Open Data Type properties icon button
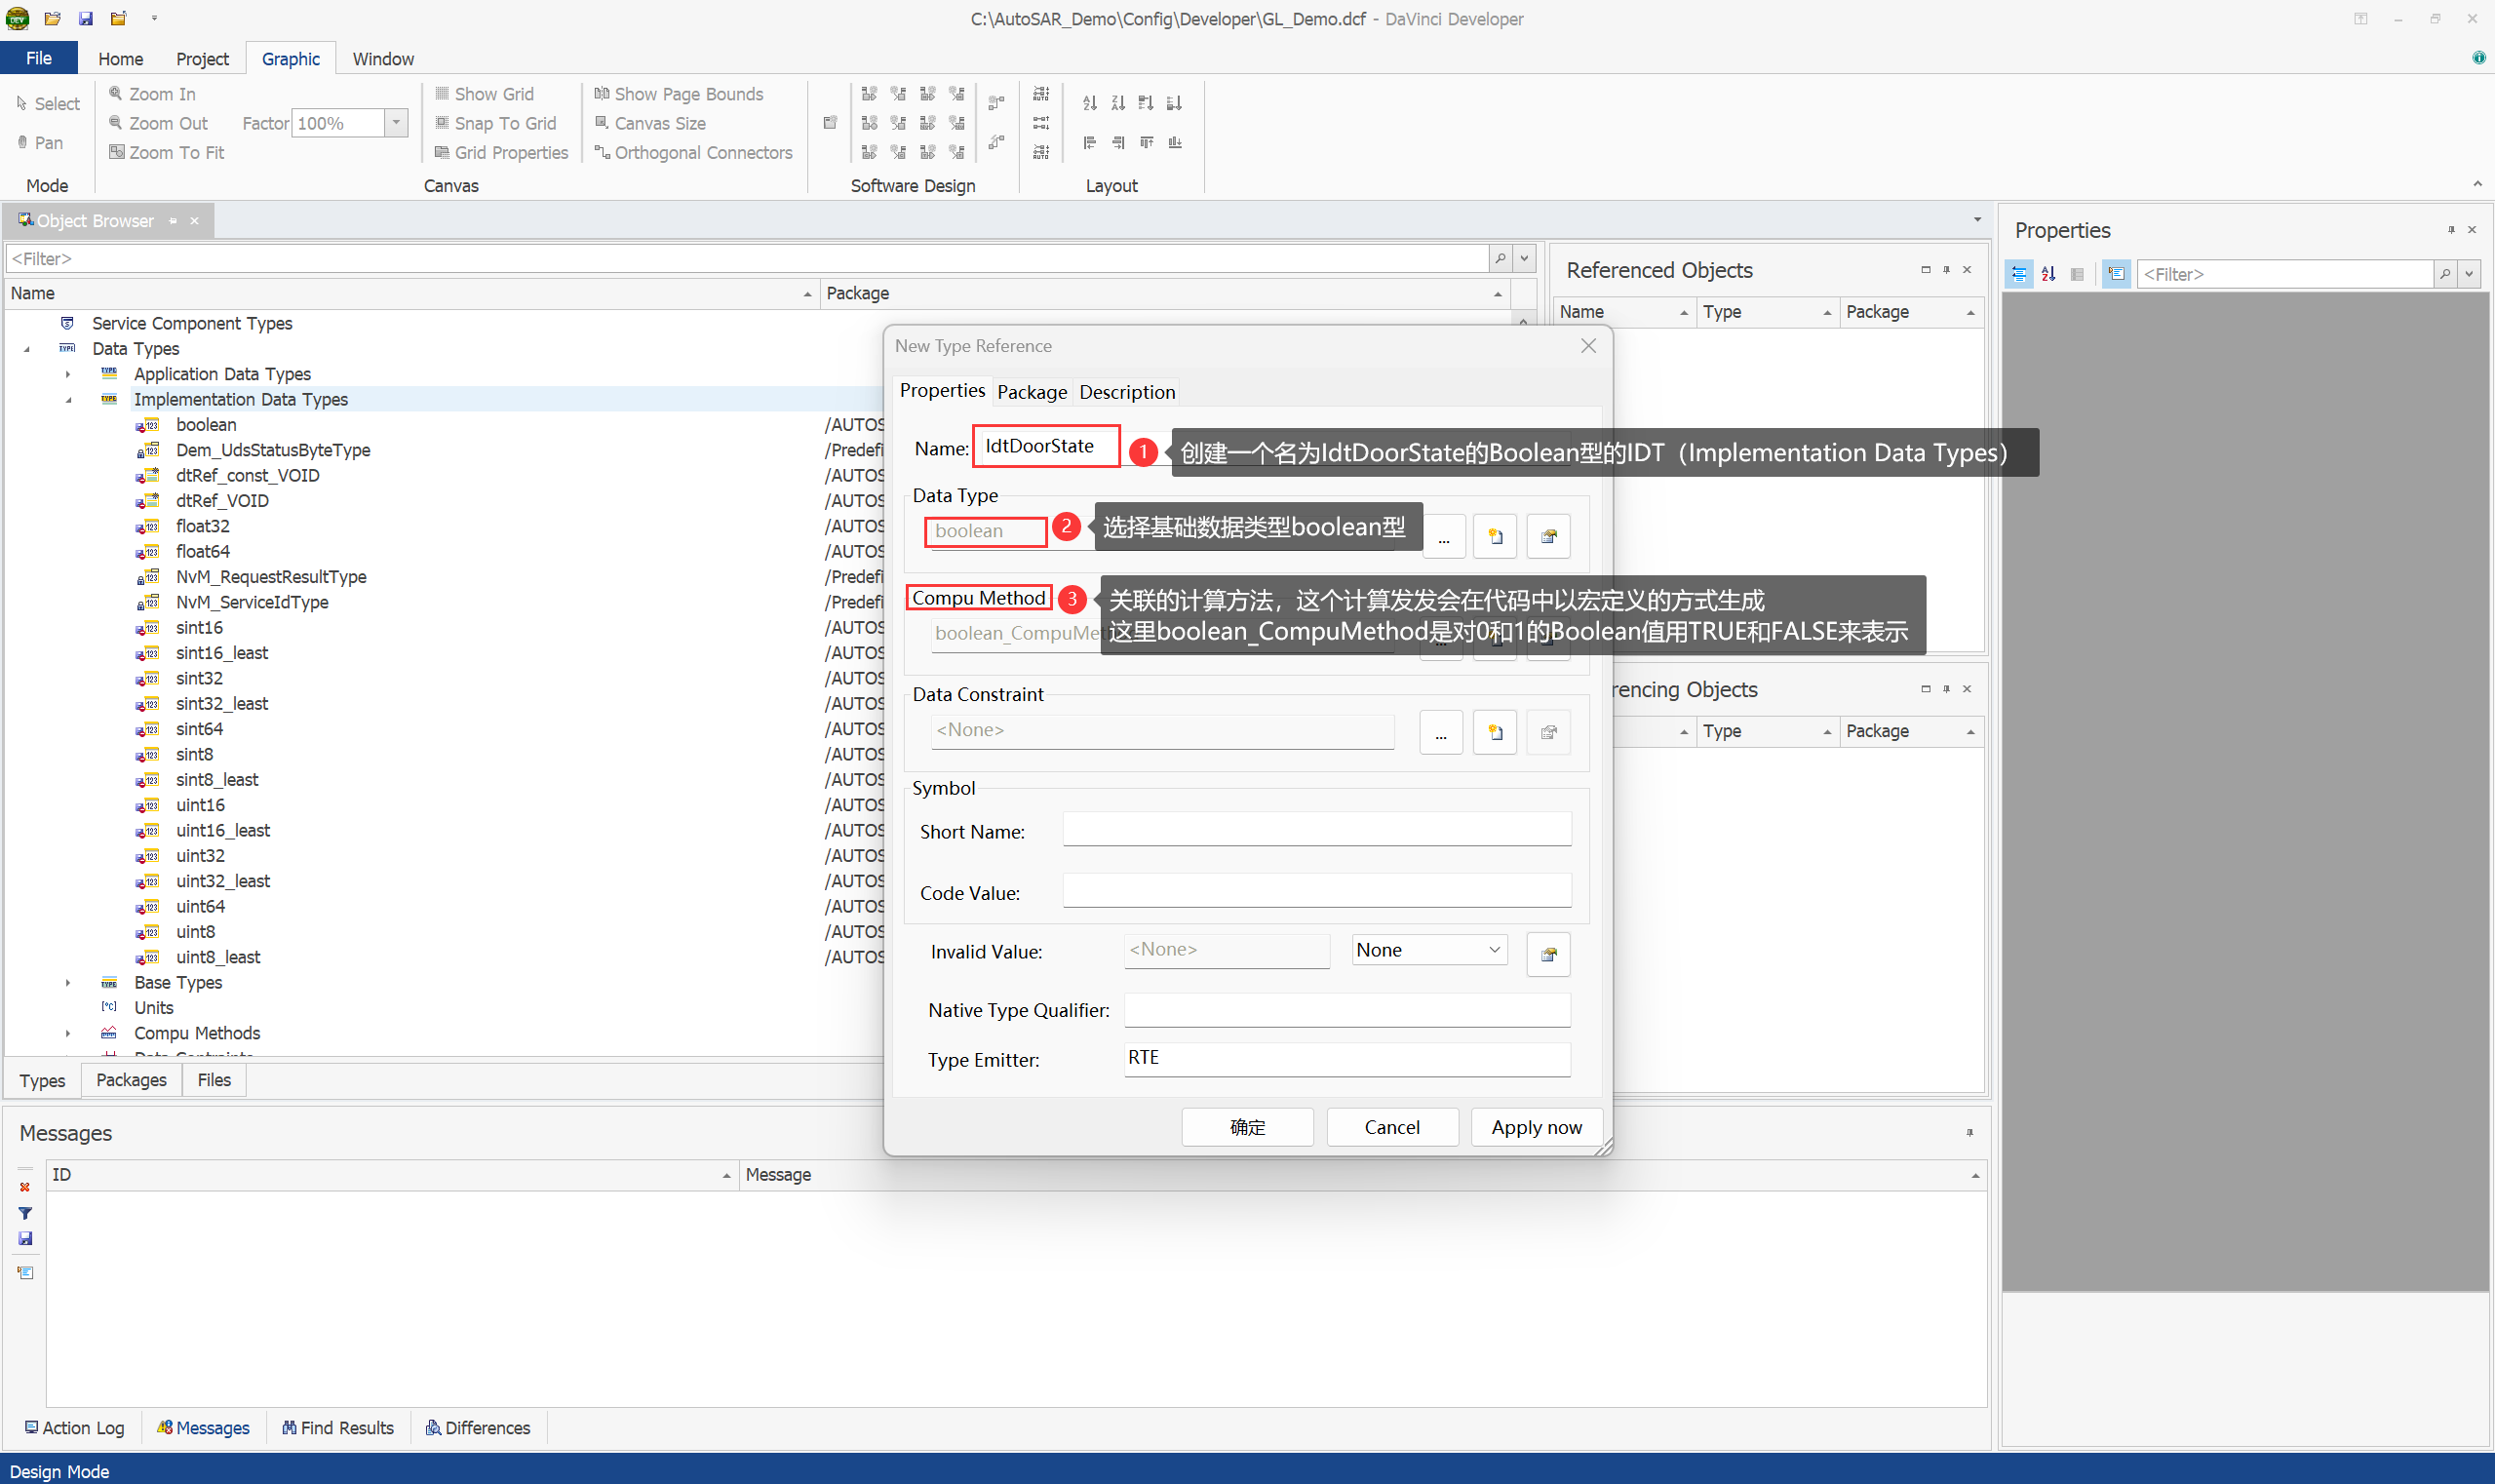2495x1484 pixels. point(1548,537)
